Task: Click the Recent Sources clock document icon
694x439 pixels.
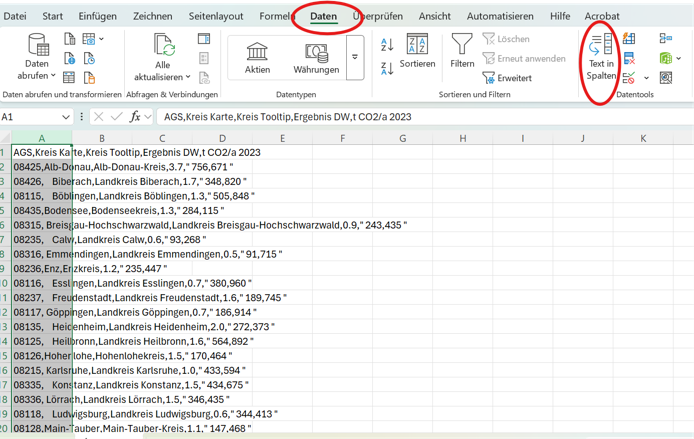Action: (x=89, y=58)
